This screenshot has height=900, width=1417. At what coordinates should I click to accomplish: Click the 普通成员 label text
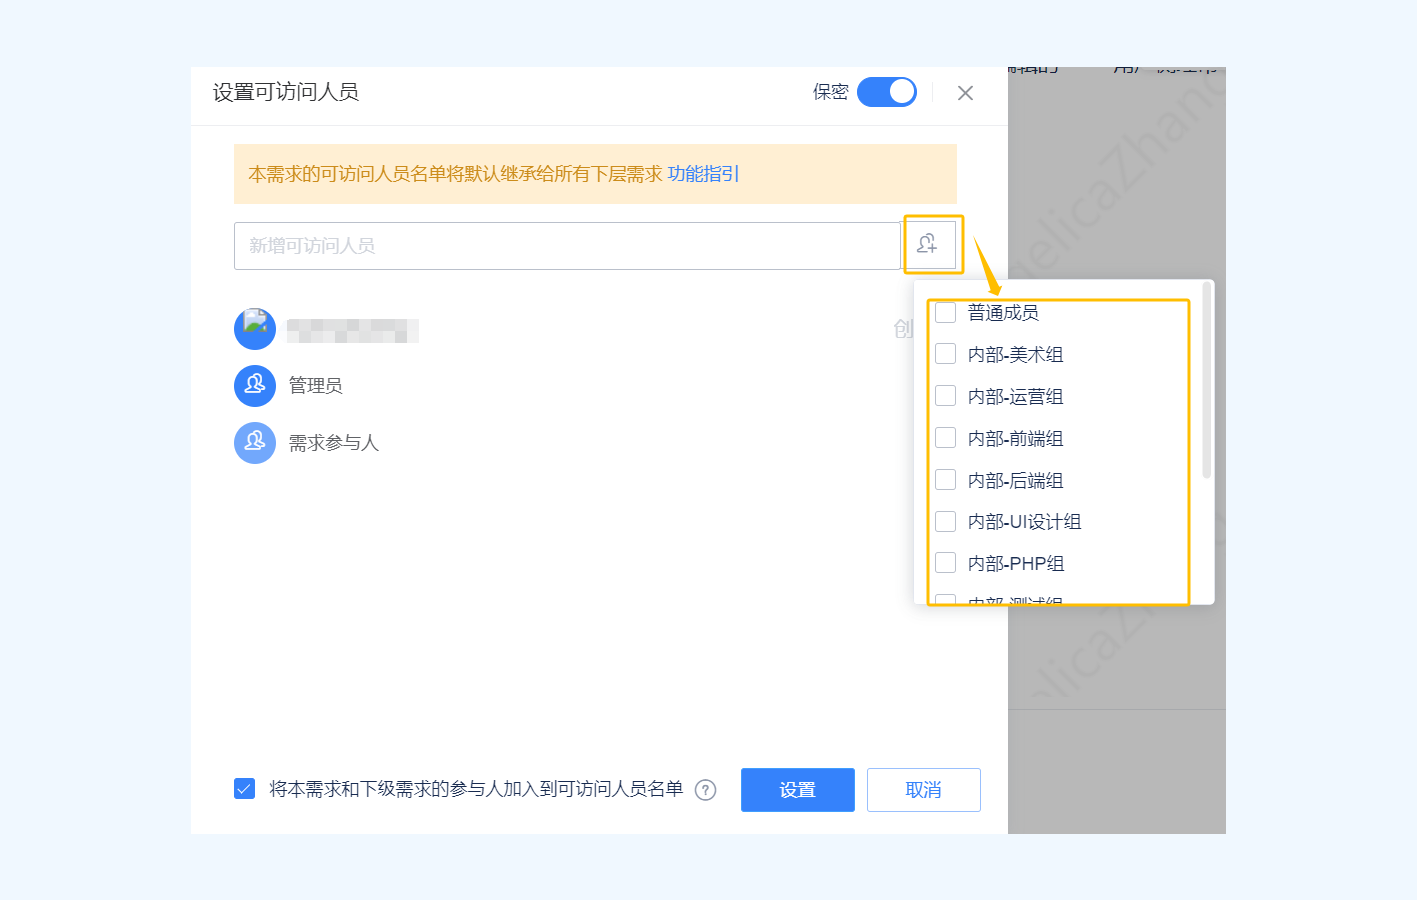tap(1003, 313)
